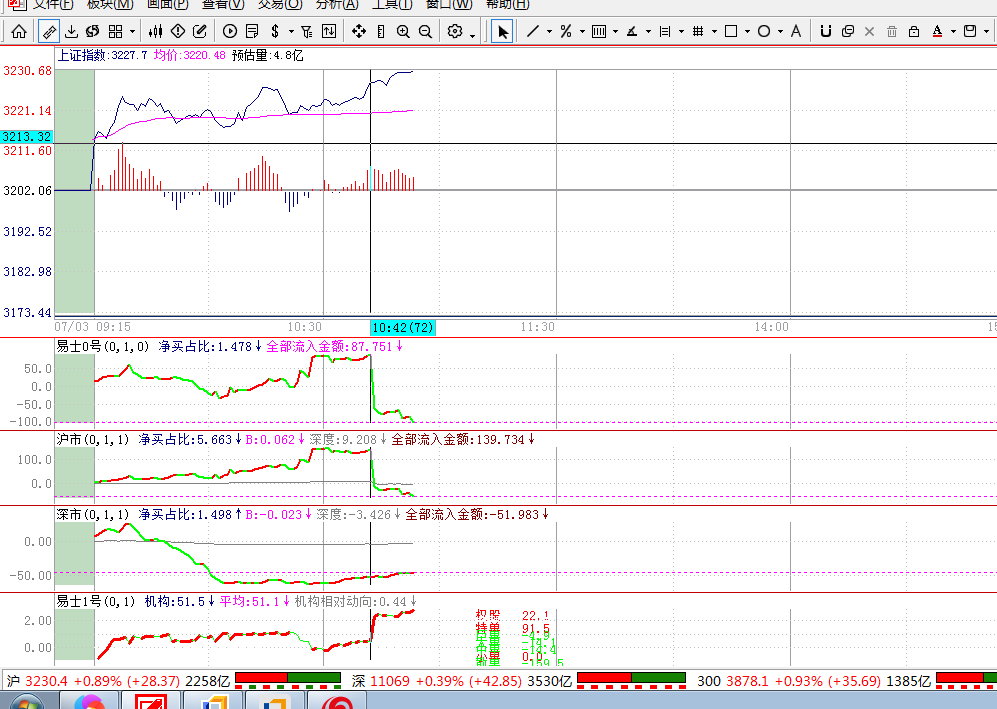
Task: Click the Home icon in toolbar
Action: [18, 32]
